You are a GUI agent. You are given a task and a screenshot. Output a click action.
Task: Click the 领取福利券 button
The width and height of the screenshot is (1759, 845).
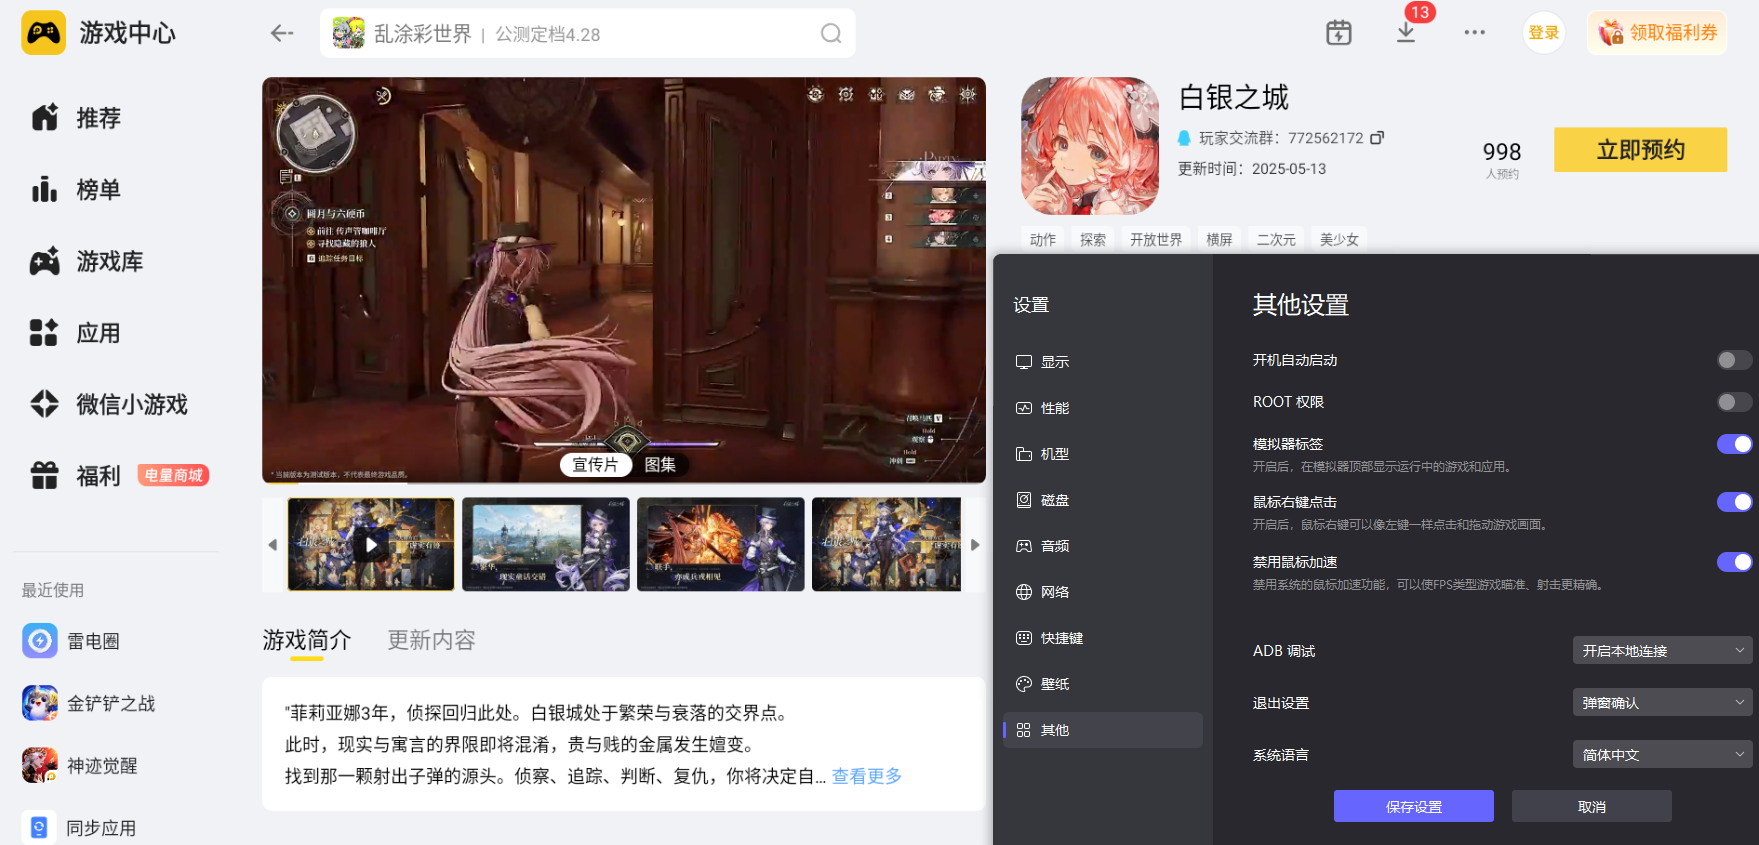tap(1657, 33)
